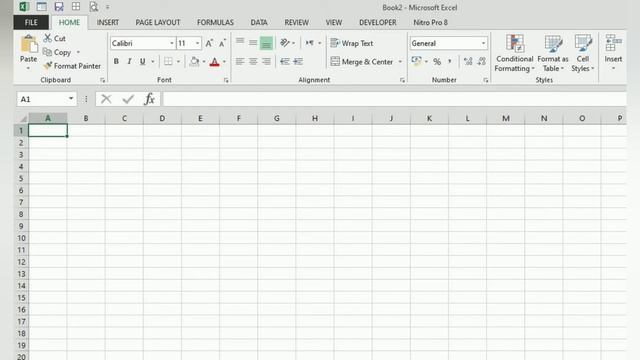Open Conditional Formatting menu
This screenshot has height=360, width=640.
pyautogui.click(x=514, y=53)
